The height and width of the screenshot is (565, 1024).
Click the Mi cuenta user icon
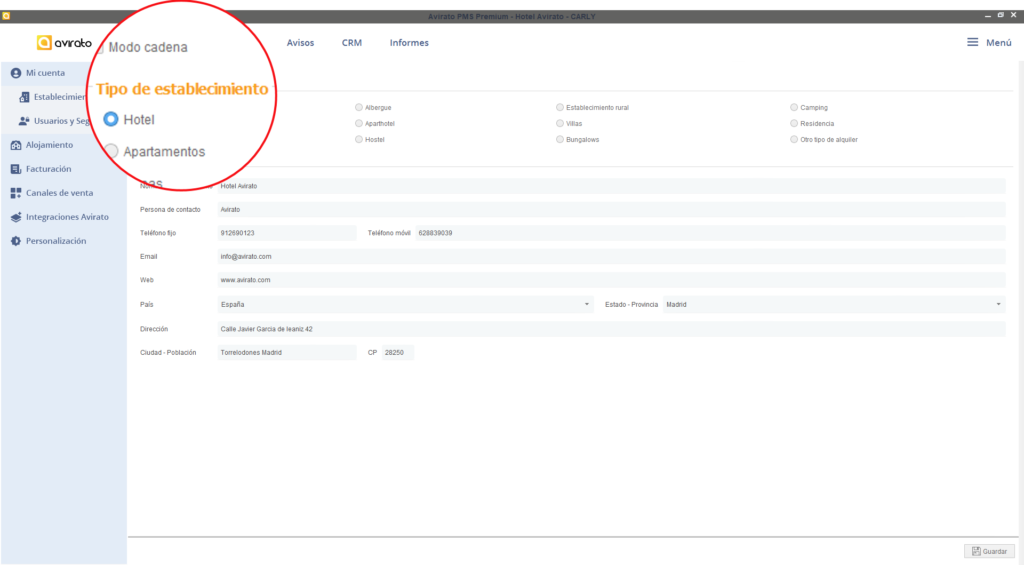tap(16, 73)
